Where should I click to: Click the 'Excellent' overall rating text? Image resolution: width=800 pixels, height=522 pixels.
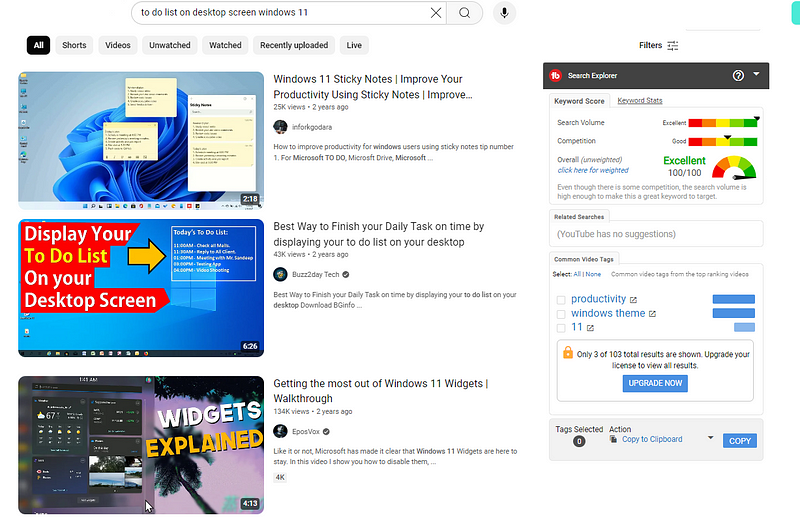point(684,160)
